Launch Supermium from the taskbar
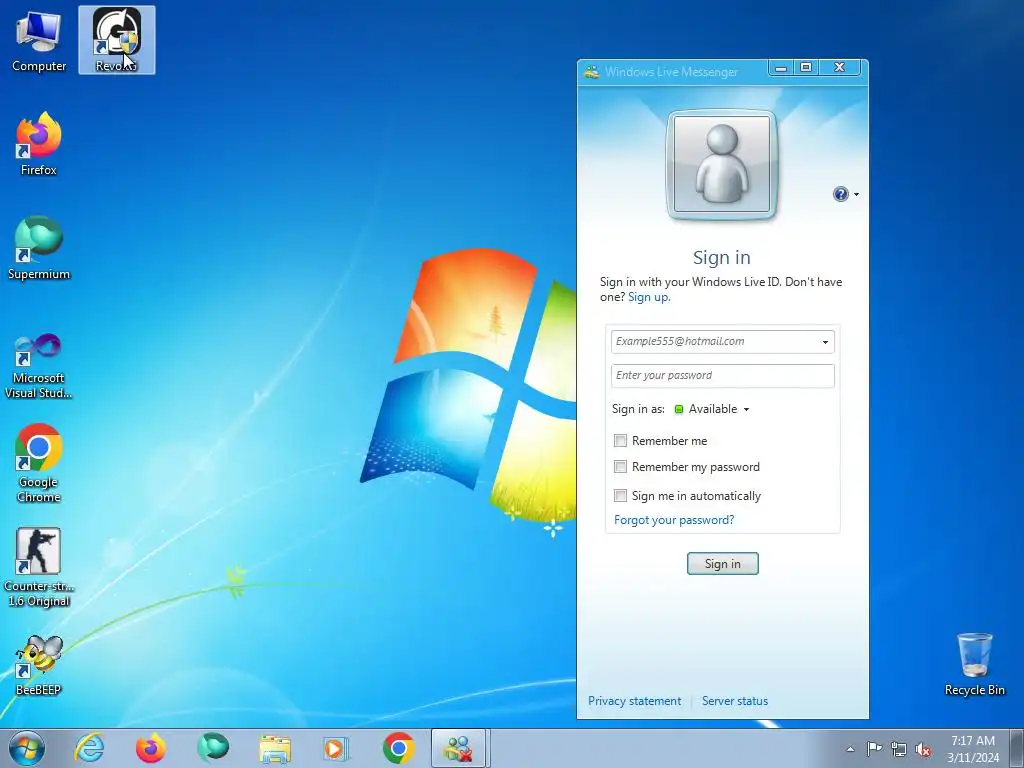1024x768 pixels. tap(213, 748)
